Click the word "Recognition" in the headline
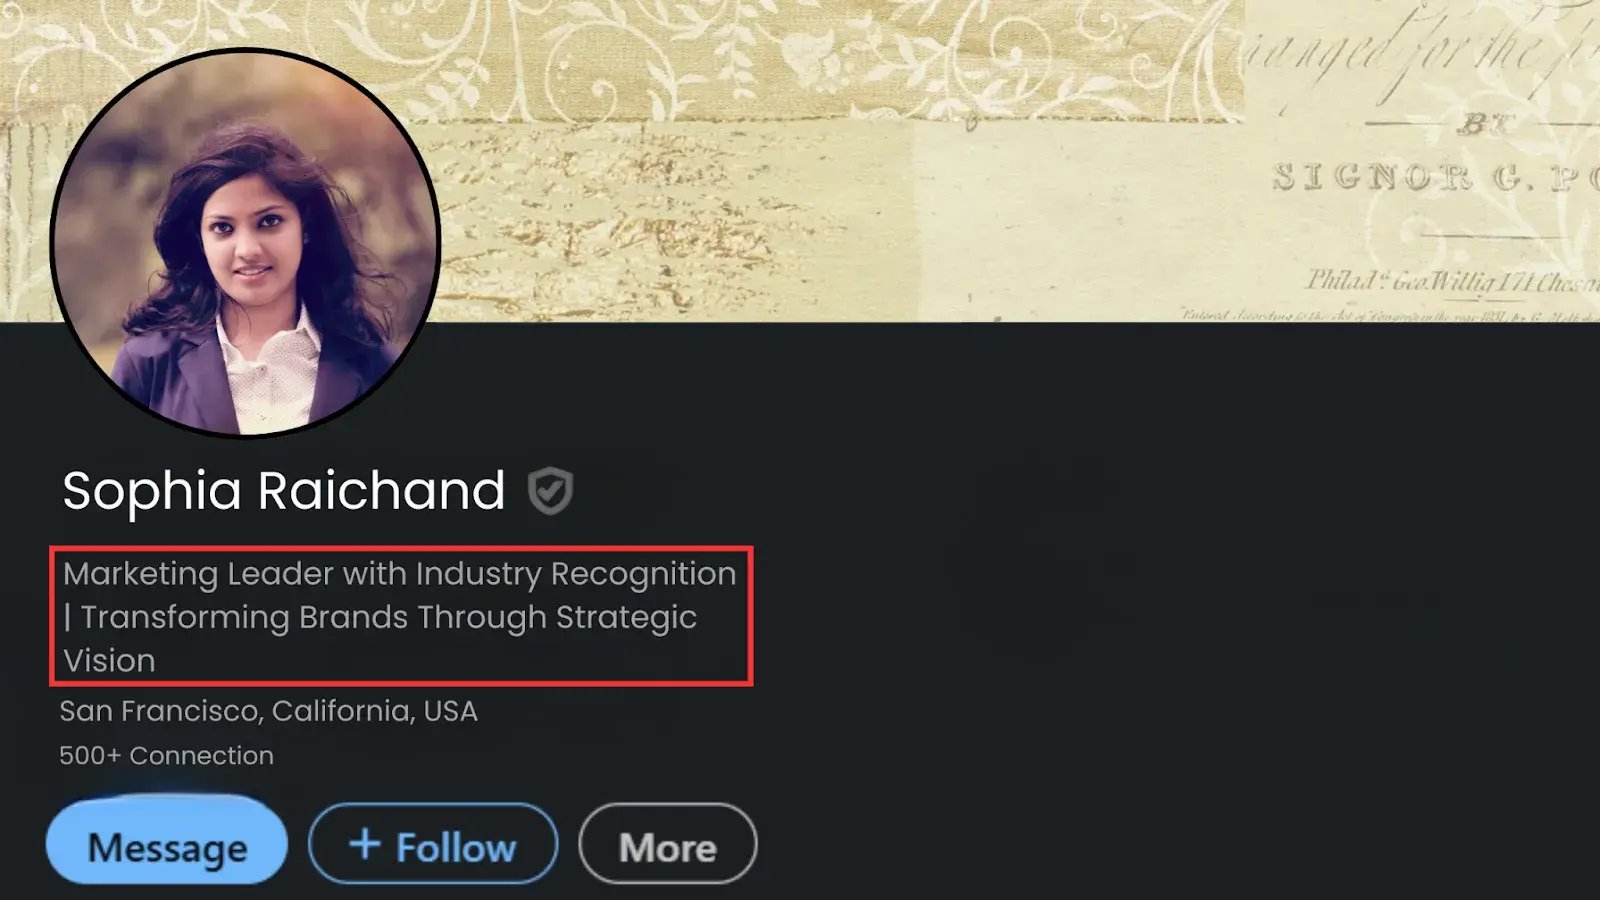Viewport: 1600px width, 900px height. coord(643,574)
